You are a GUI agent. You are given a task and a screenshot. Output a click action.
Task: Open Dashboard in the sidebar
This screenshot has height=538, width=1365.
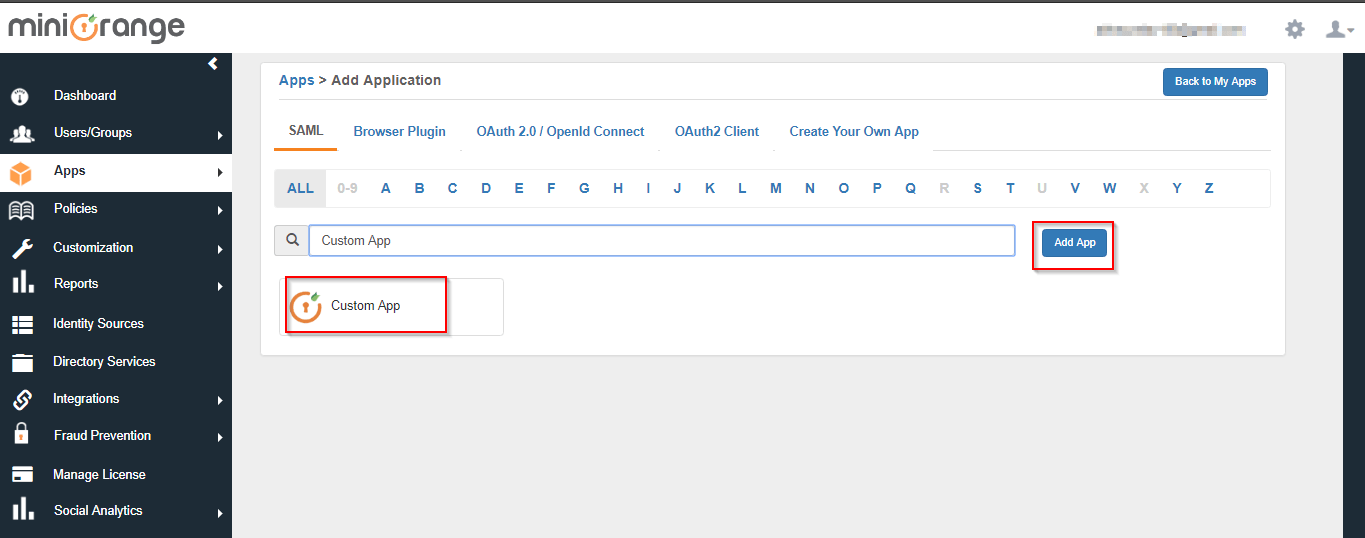coord(85,96)
